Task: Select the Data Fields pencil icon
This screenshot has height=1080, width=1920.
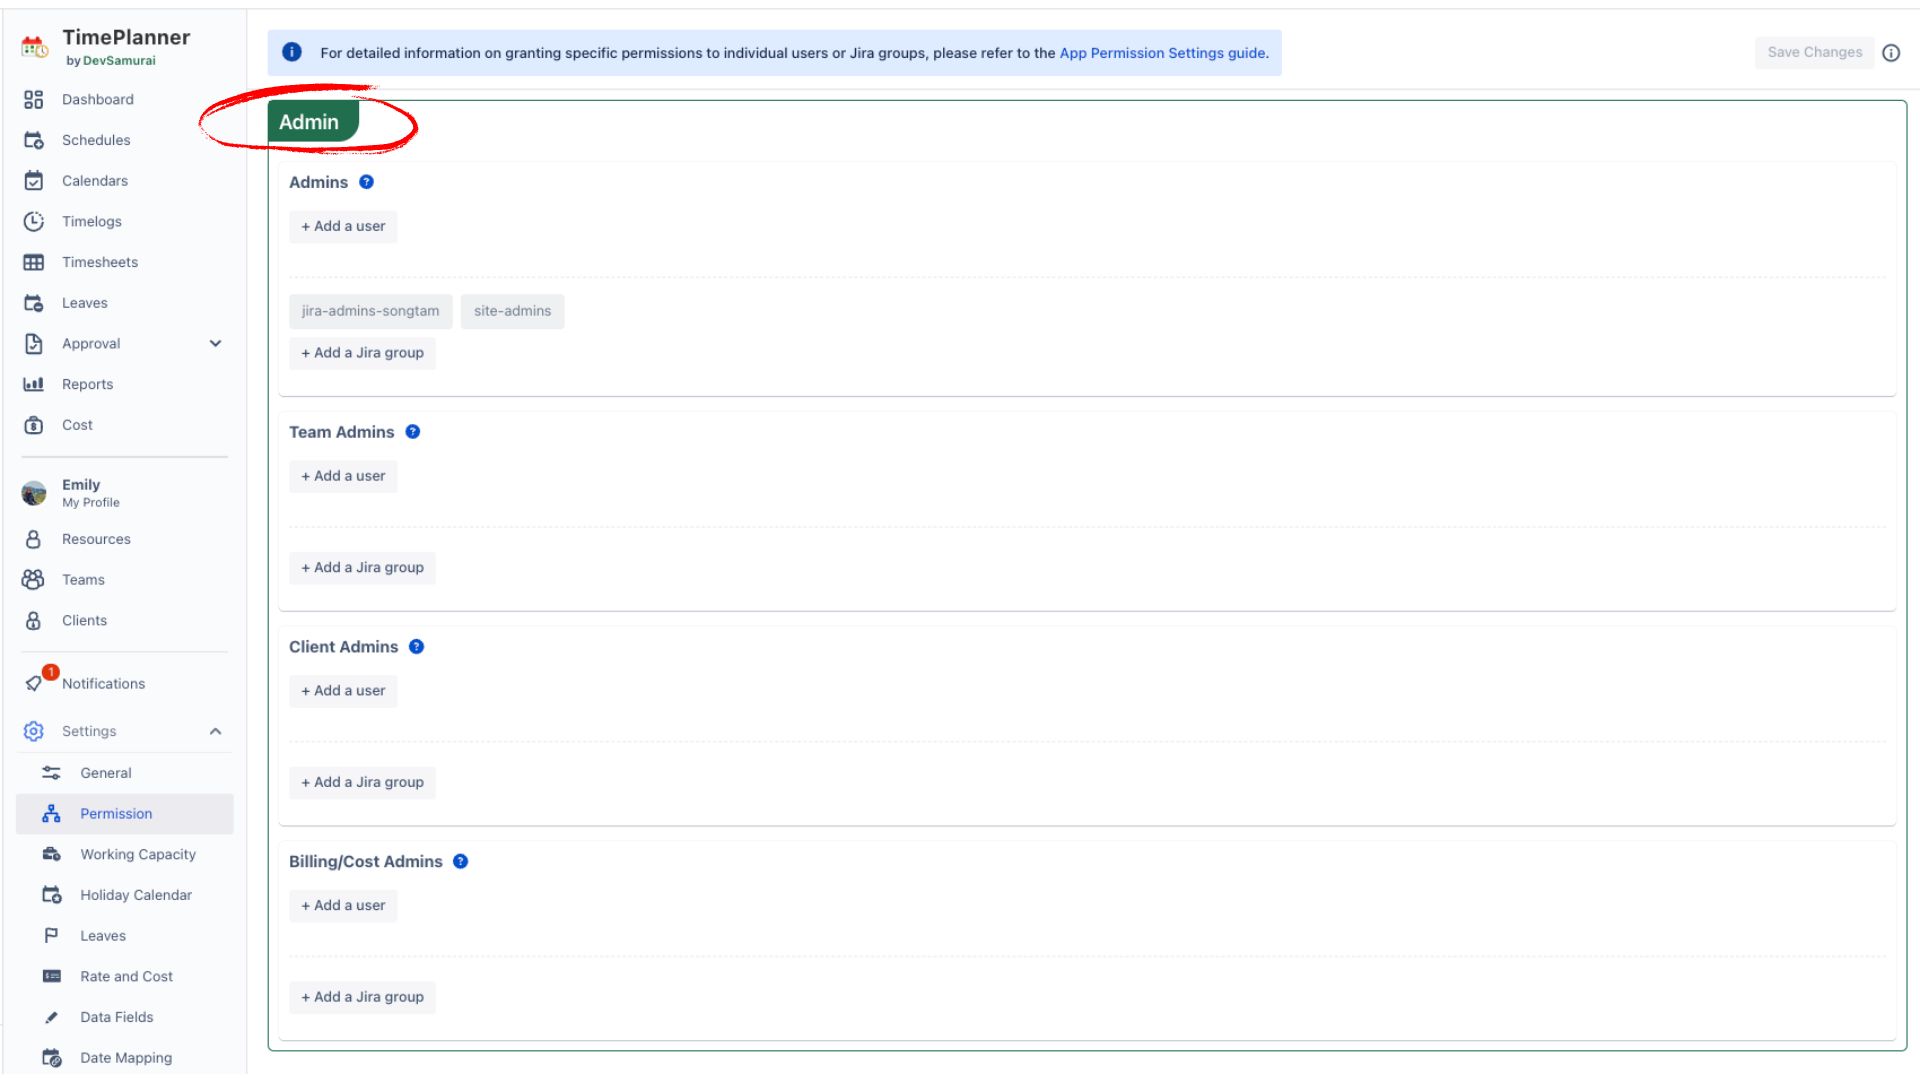Action: (51, 1017)
